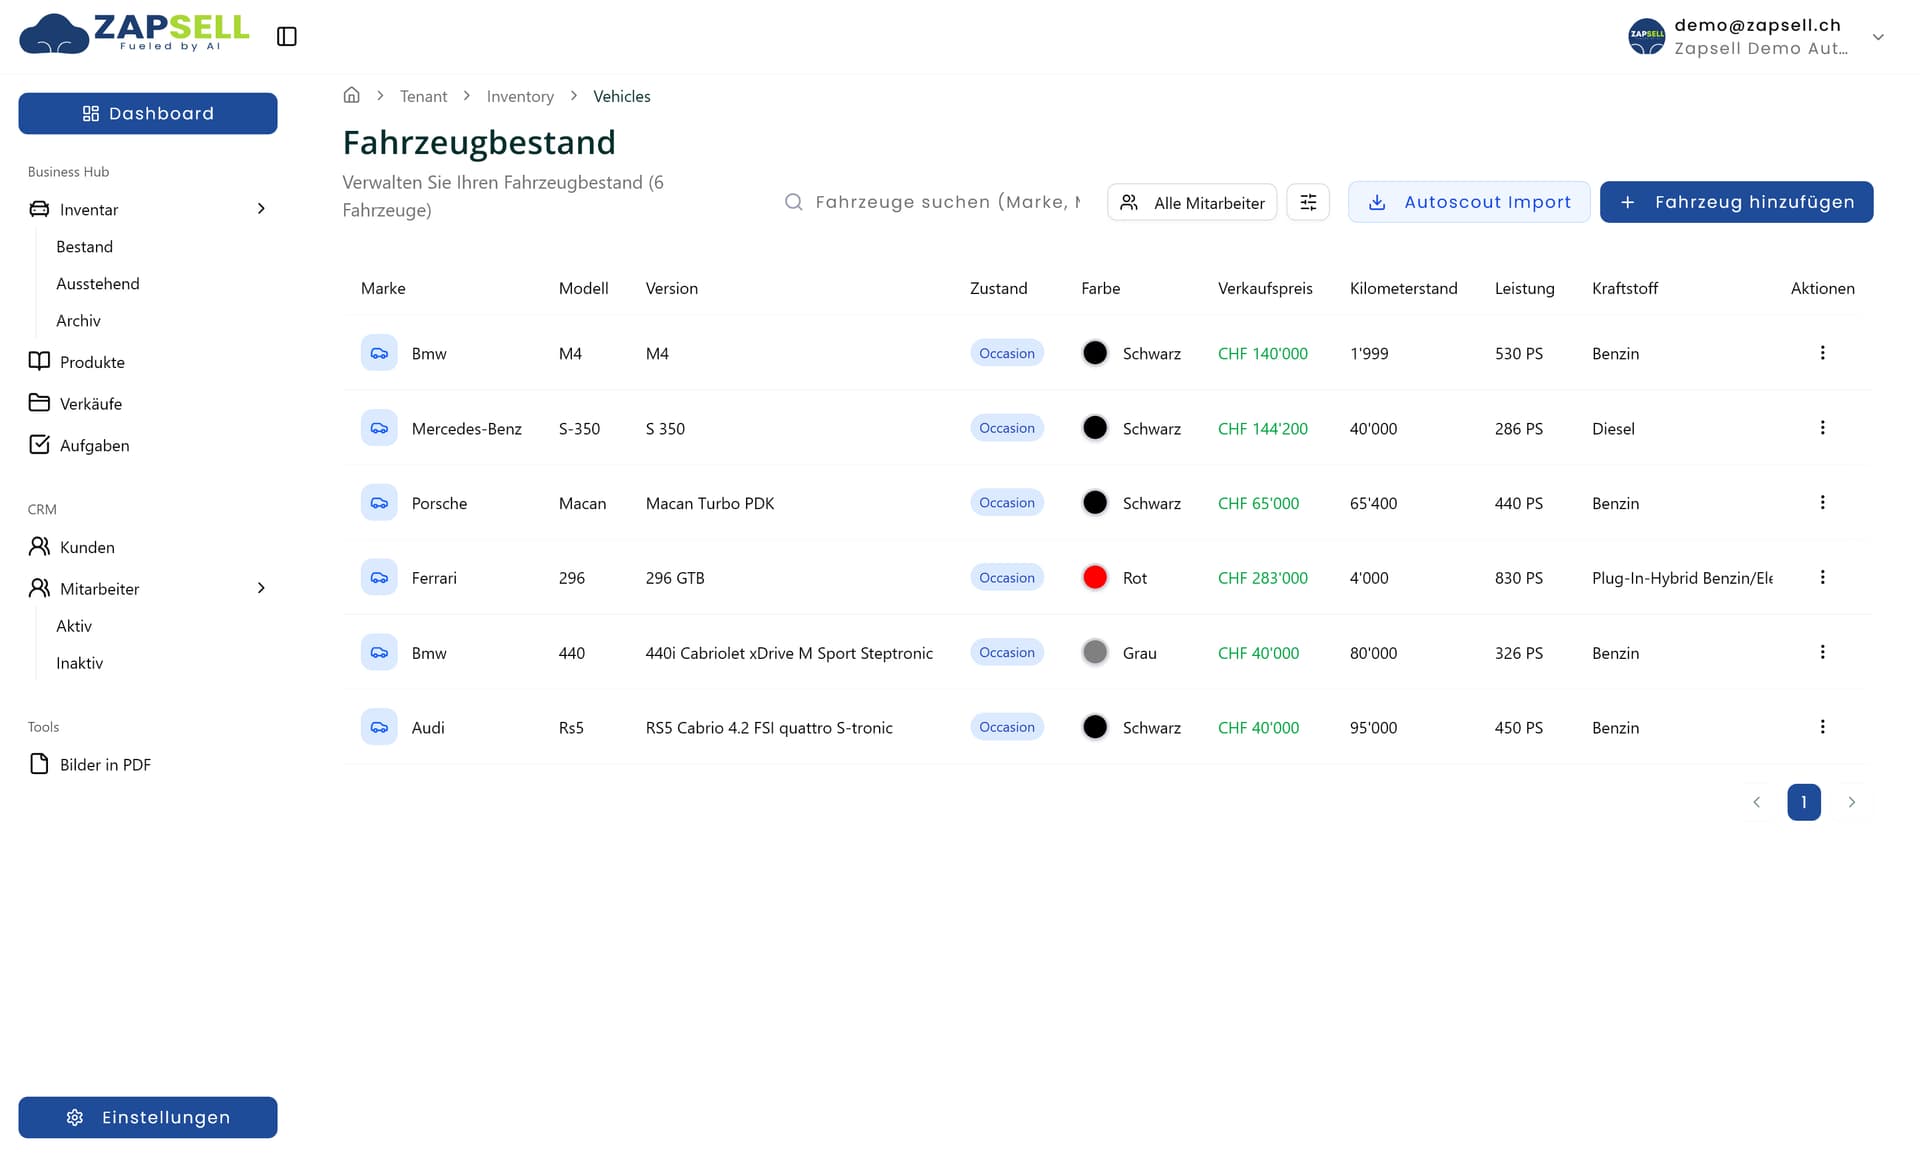Open the account dropdown chevron

1878,37
